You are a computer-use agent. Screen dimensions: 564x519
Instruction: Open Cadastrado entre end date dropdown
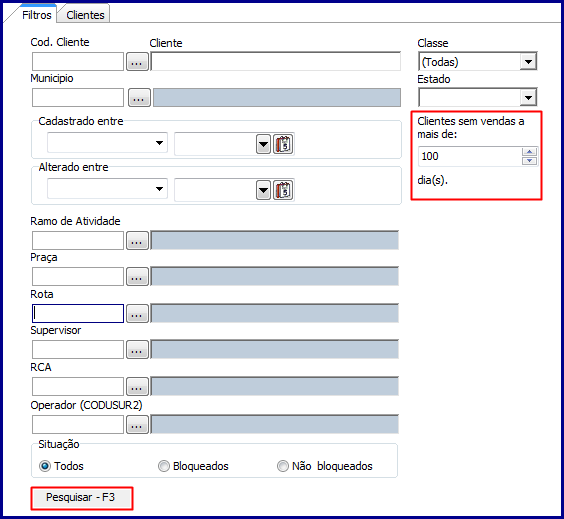point(264,144)
